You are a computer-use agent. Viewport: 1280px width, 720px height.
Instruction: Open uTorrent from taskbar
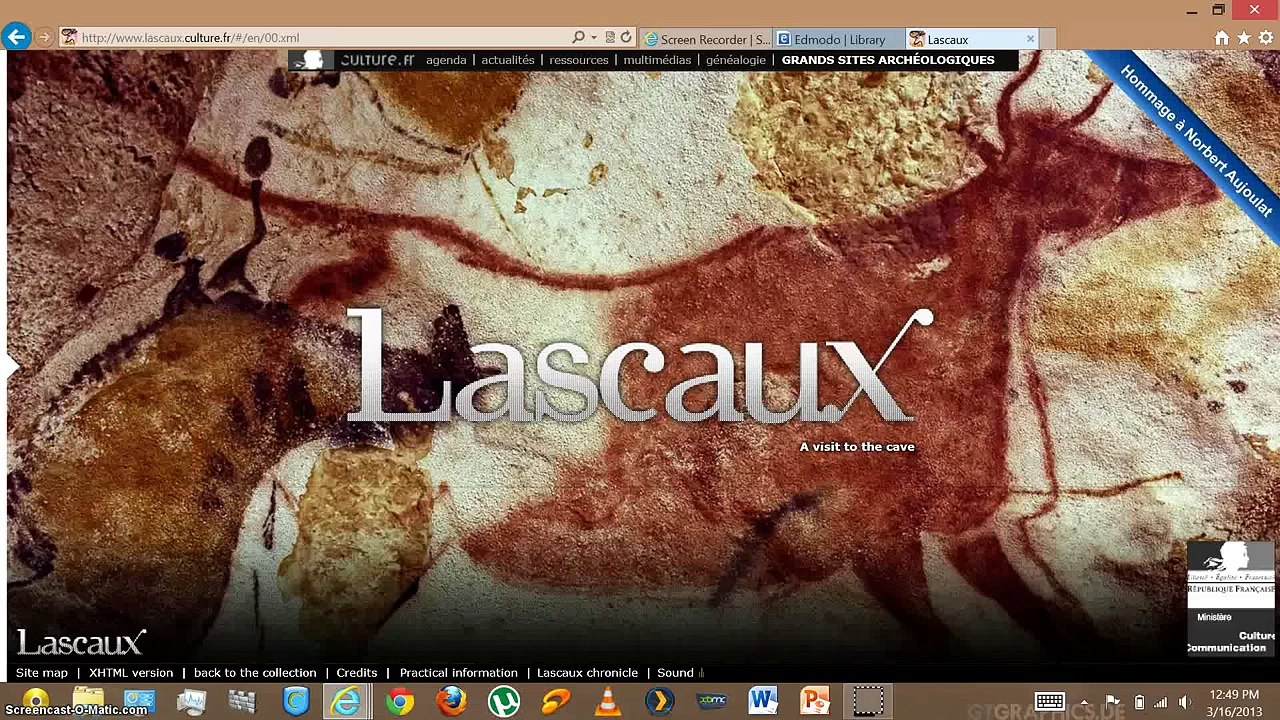(x=504, y=702)
